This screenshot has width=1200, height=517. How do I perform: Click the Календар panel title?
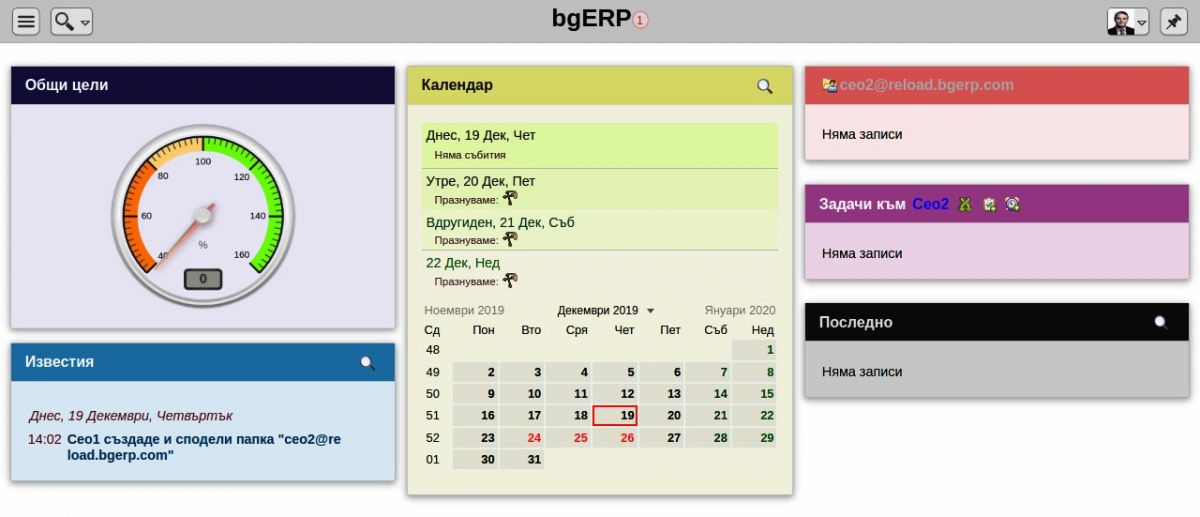pyautogui.click(x=457, y=86)
